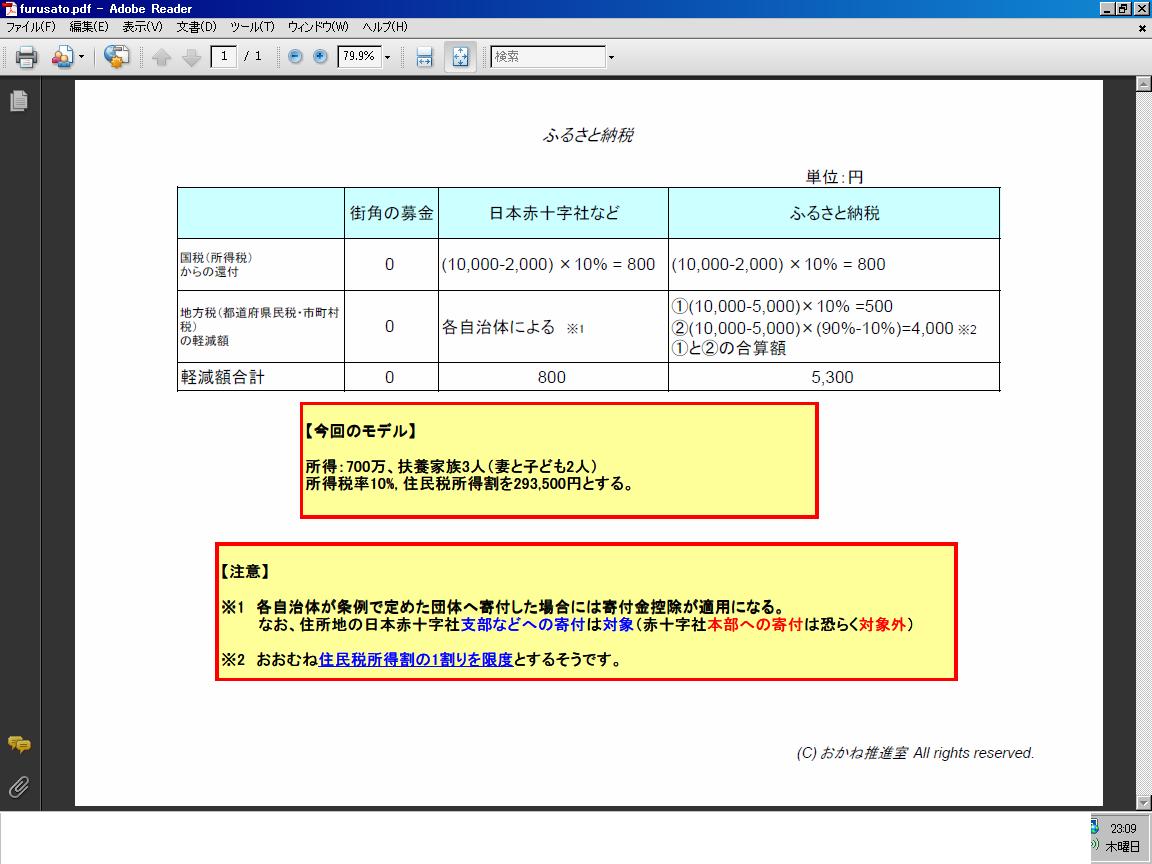Click the page number field
This screenshot has width=1152, height=864.
coord(223,56)
